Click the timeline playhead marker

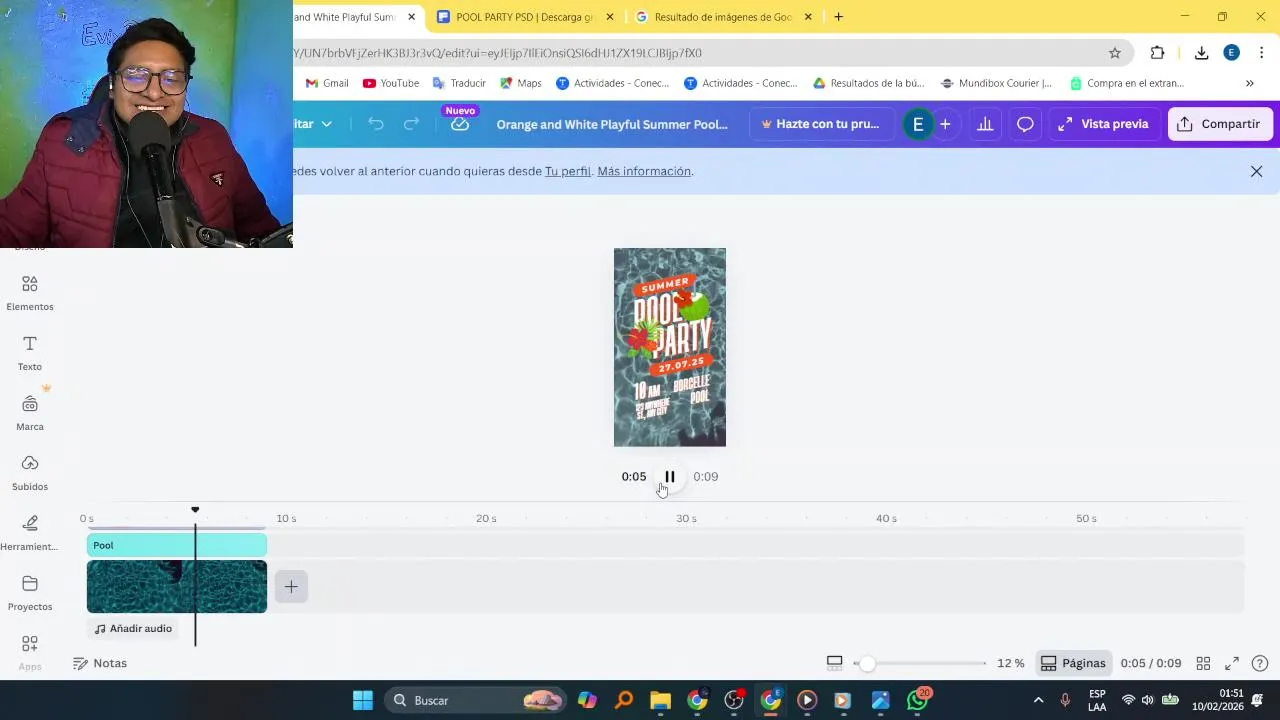pos(195,510)
